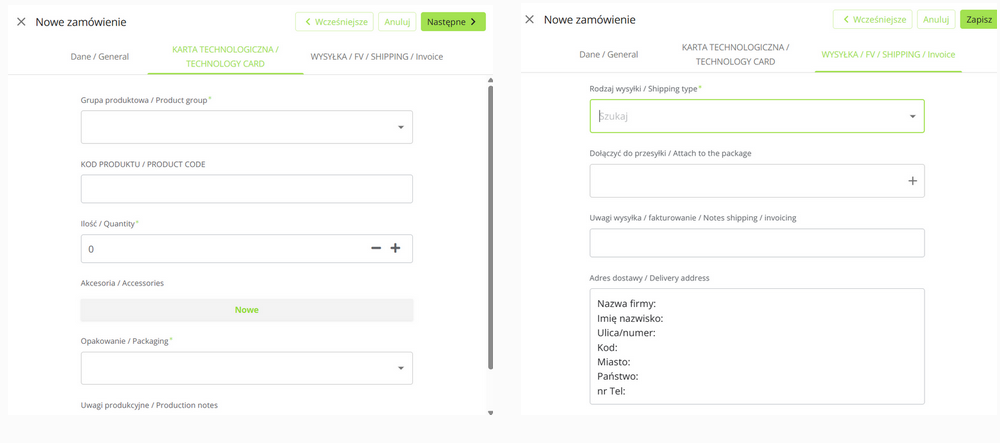Open the Rodzaj wysyłki dropdown arrow
This screenshot has height=443, width=1000.
[x=913, y=116]
